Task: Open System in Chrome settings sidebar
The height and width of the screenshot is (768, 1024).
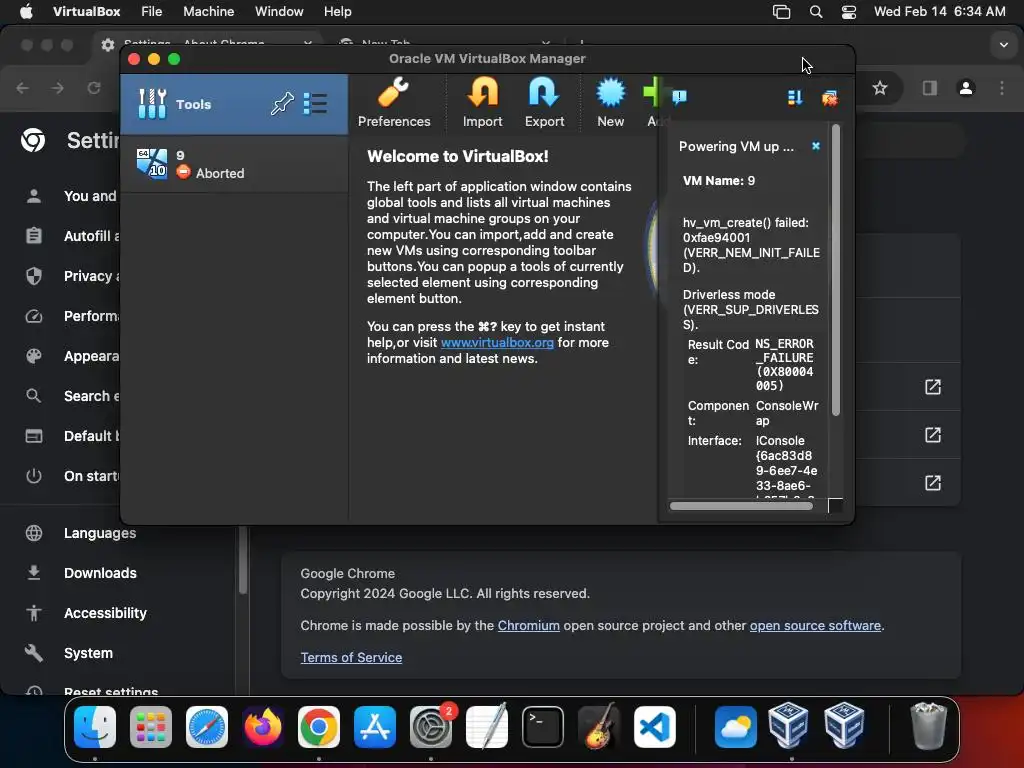Action: point(88,653)
